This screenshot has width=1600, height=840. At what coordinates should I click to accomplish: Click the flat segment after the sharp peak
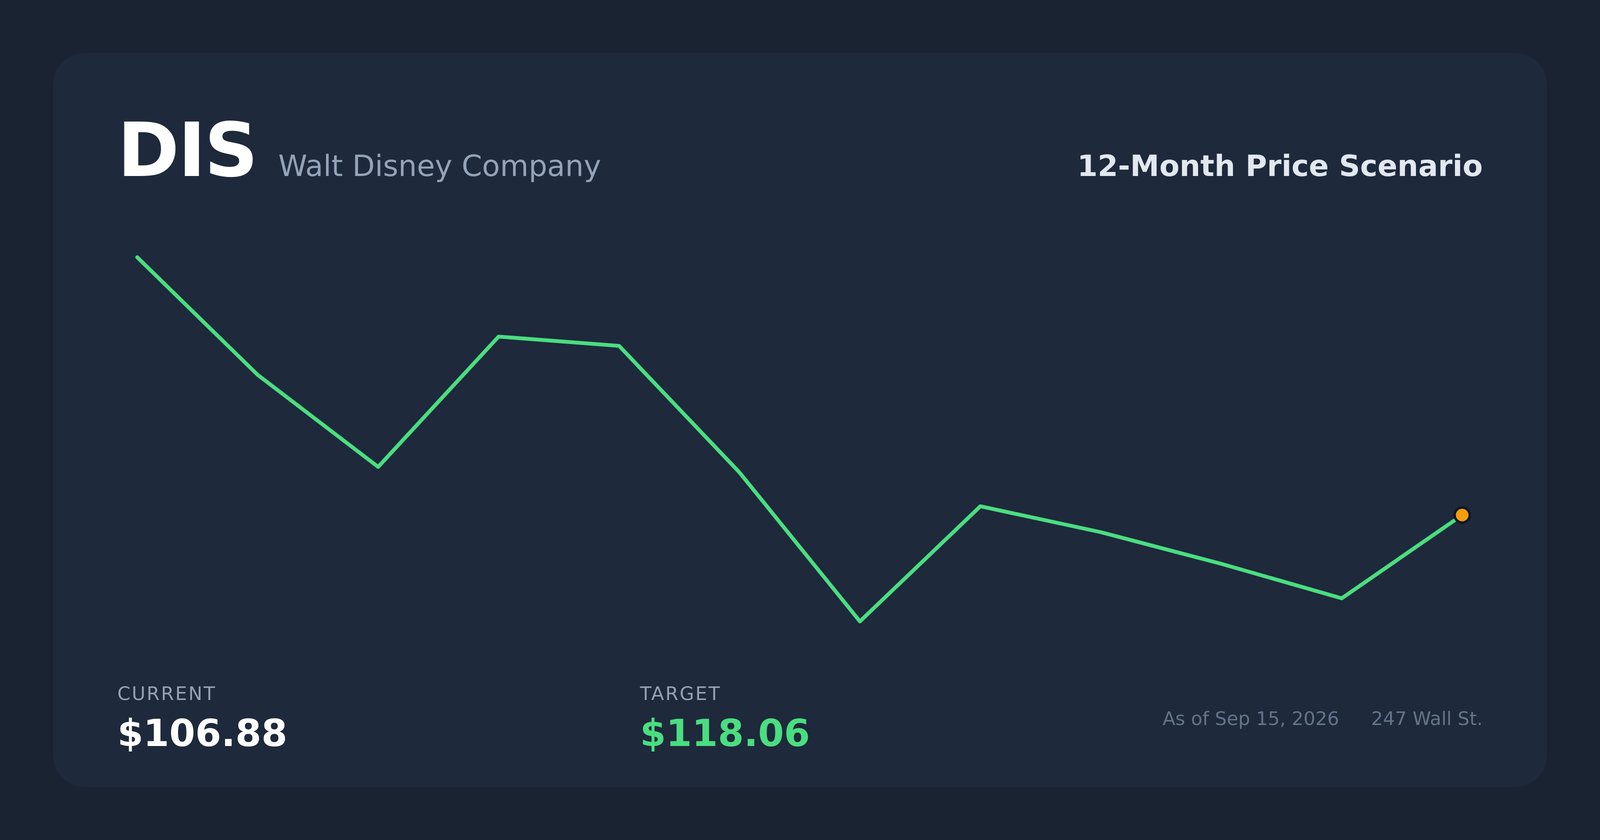click(559, 341)
